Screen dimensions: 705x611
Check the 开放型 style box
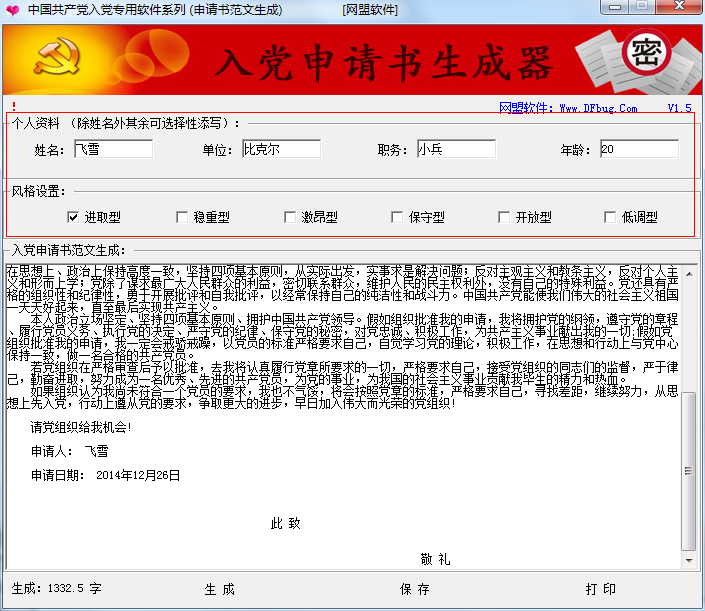503,217
